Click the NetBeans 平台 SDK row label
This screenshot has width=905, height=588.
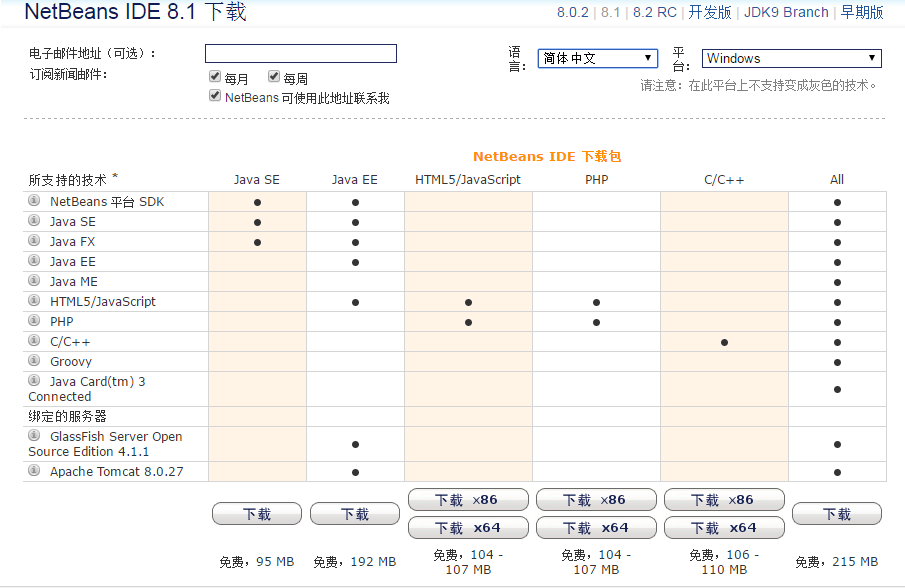pos(107,201)
